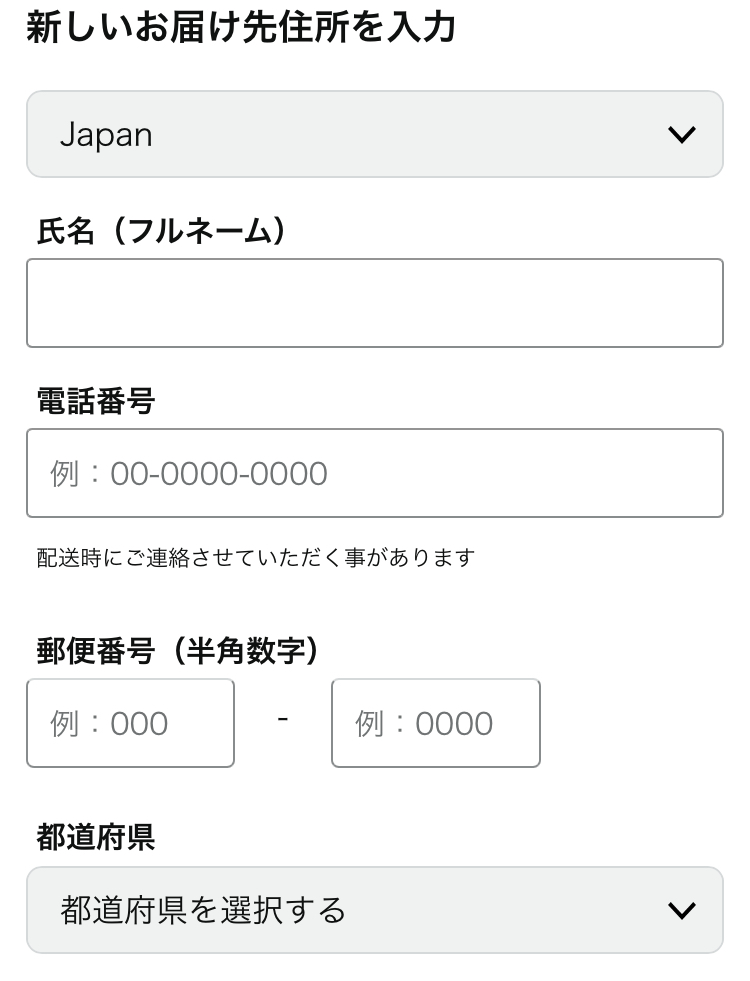
Task: Click the heading 新しいお届け先住所を入力
Action: 240,28
